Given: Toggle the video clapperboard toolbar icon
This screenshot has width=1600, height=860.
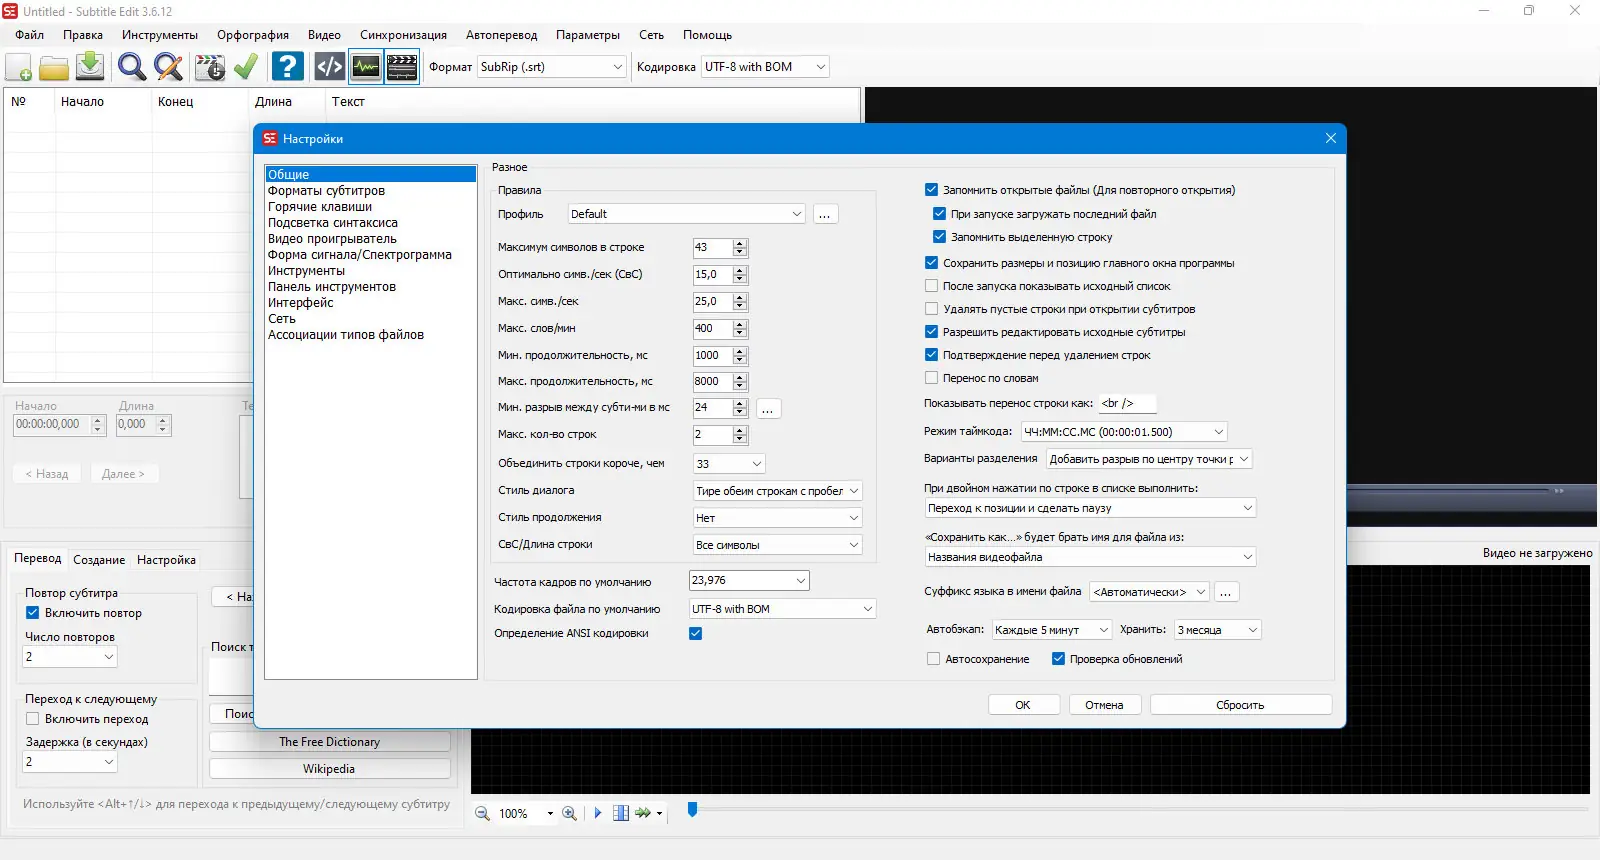Looking at the screenshot, I should (x=402, y=67).
